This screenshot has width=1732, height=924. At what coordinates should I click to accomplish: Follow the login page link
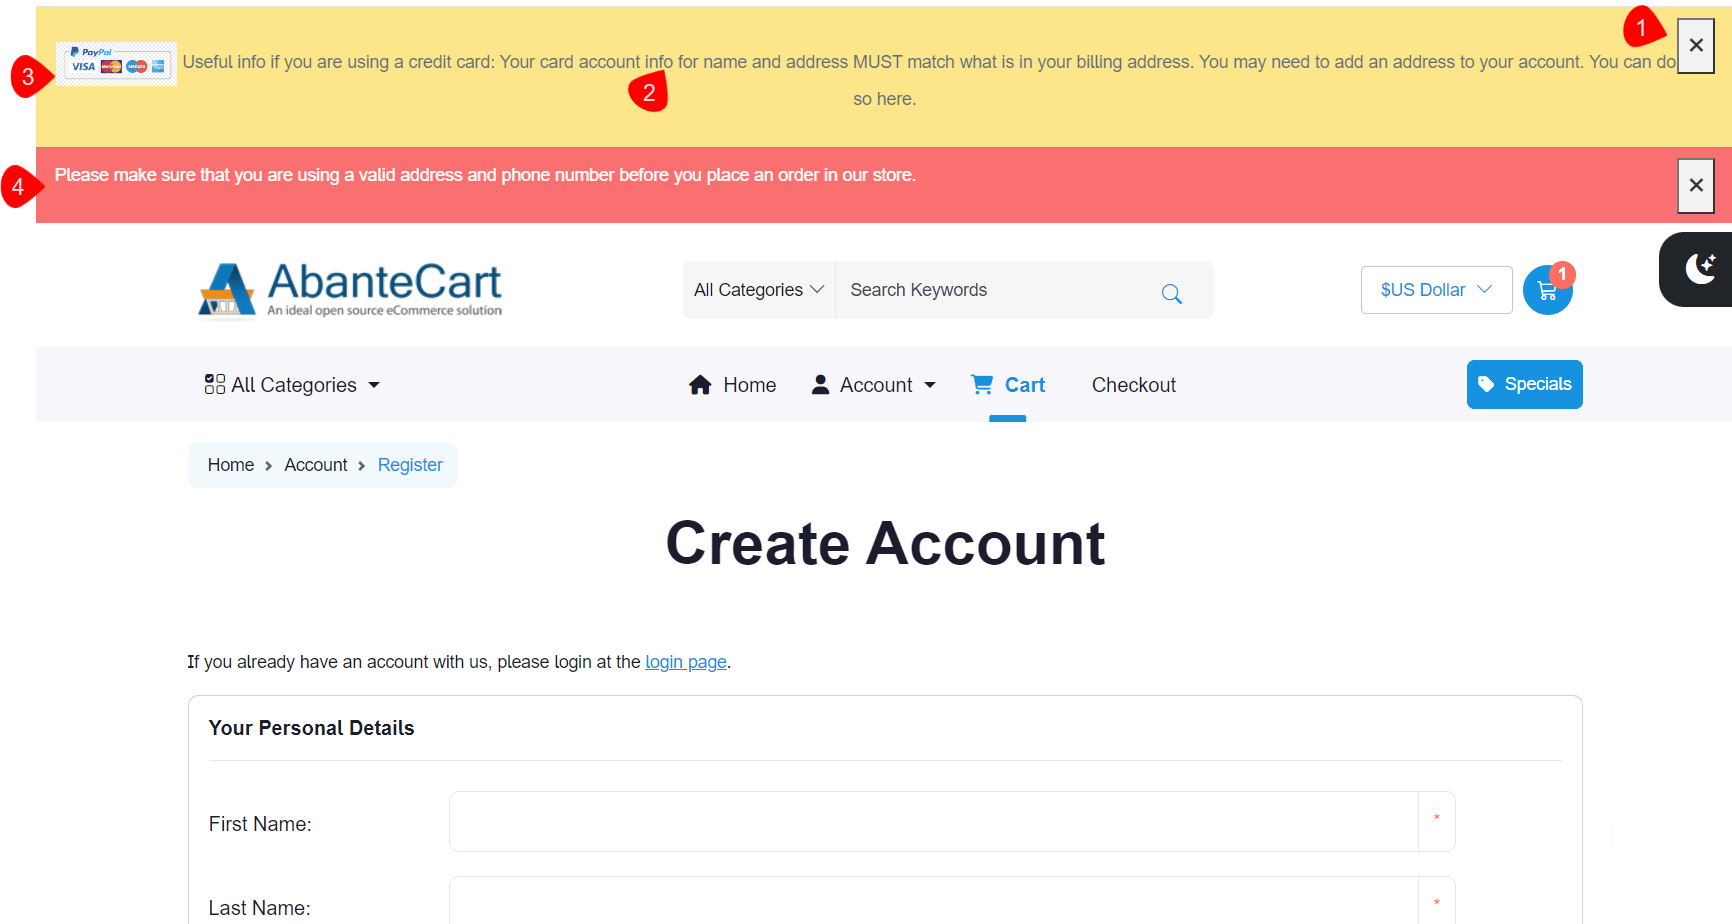(x=685, y=662)
